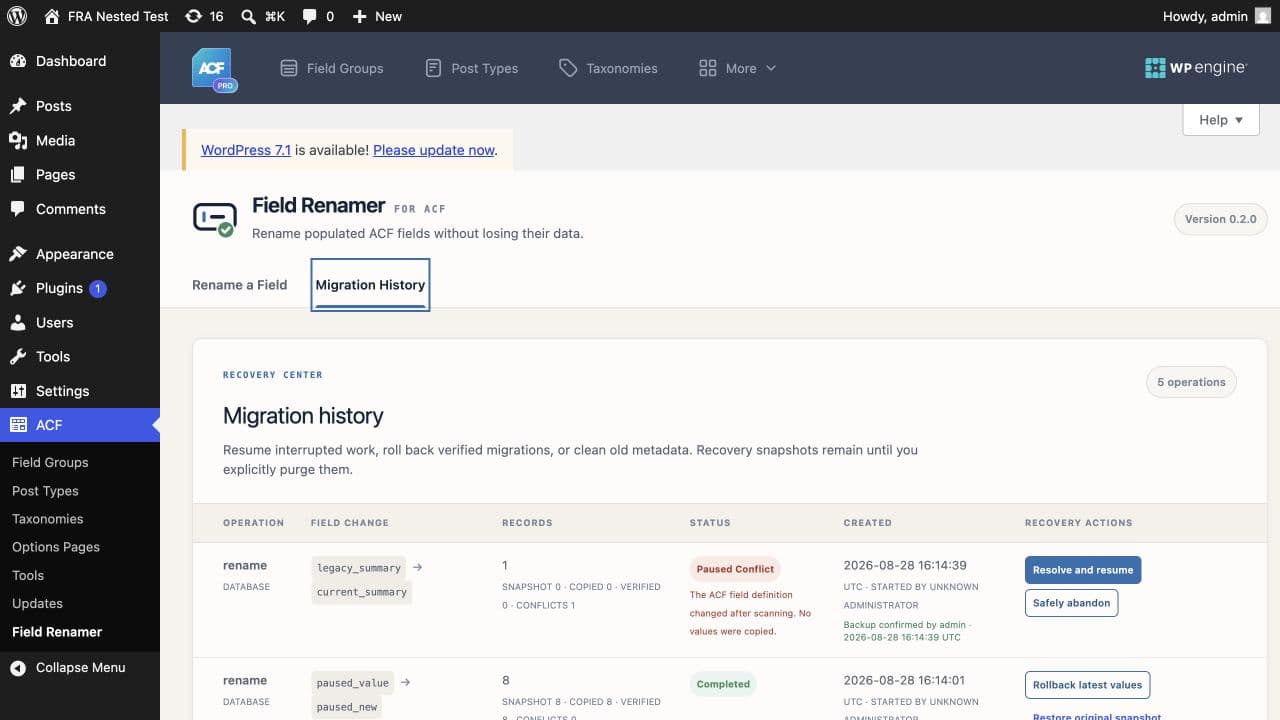1280x720 pixels.
Task: Expand the Help dropdown
Action: coord(1221,120)
